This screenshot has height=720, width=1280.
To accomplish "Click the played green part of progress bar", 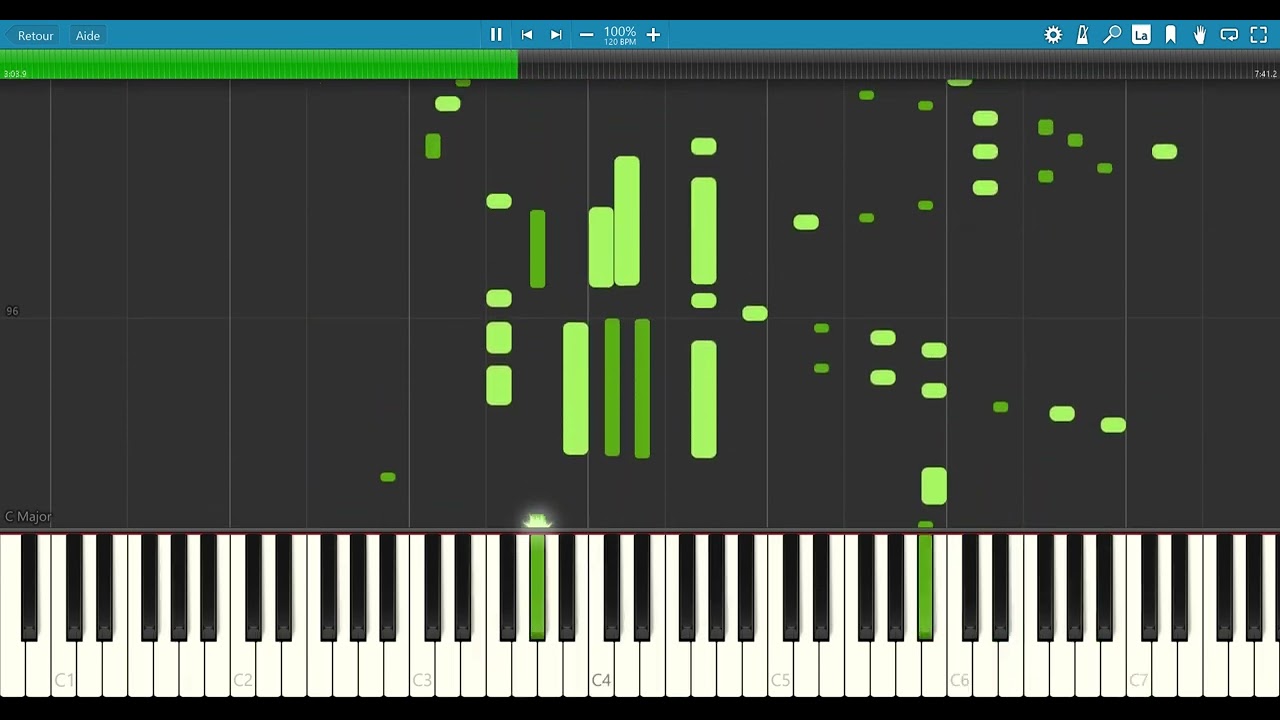I will click(x=259, y=65).
